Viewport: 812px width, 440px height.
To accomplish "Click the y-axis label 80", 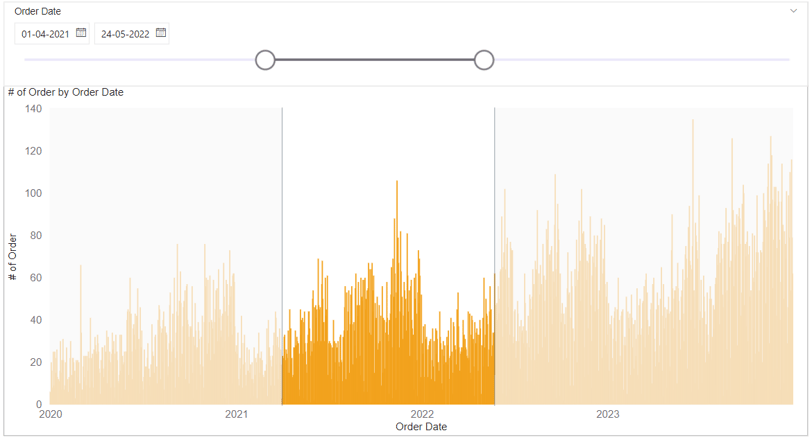I will pyautogui.click(x=36, y=236).
